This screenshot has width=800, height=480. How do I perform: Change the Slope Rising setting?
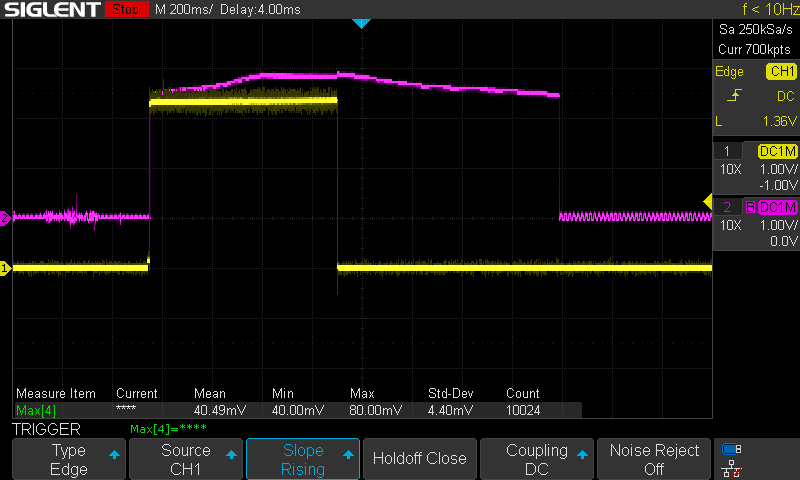pos(303,459)
